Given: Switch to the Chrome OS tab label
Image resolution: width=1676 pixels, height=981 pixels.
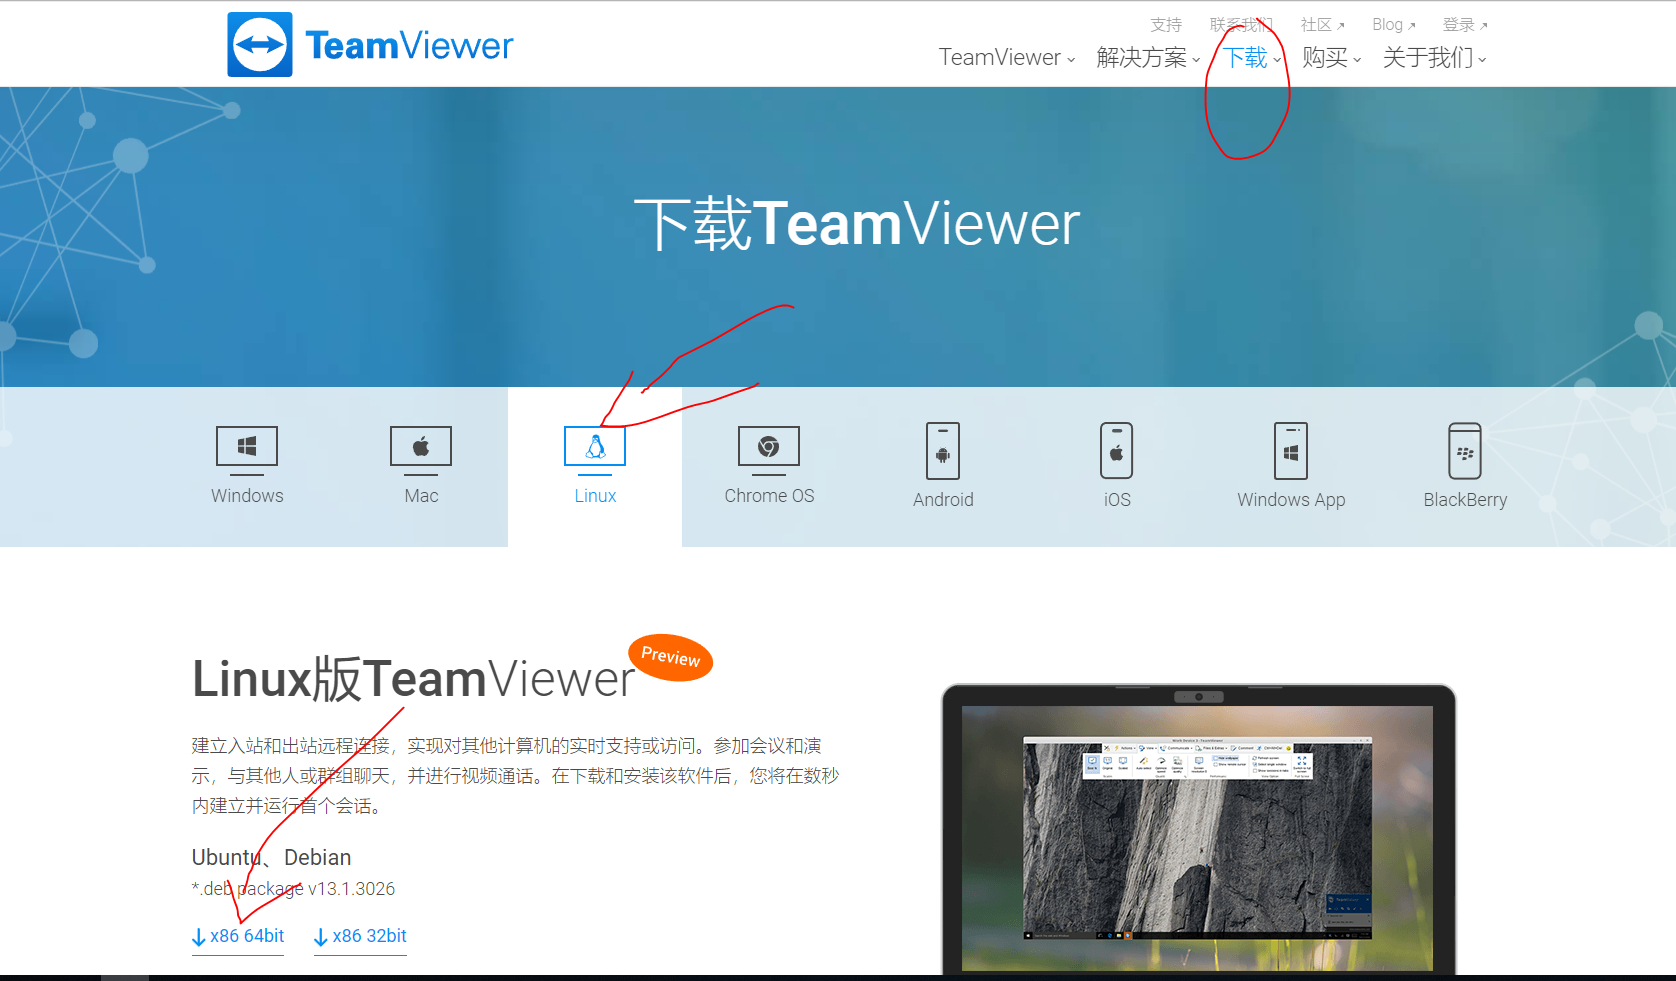Looking at the screenshot, I should [x=769, y=496].
